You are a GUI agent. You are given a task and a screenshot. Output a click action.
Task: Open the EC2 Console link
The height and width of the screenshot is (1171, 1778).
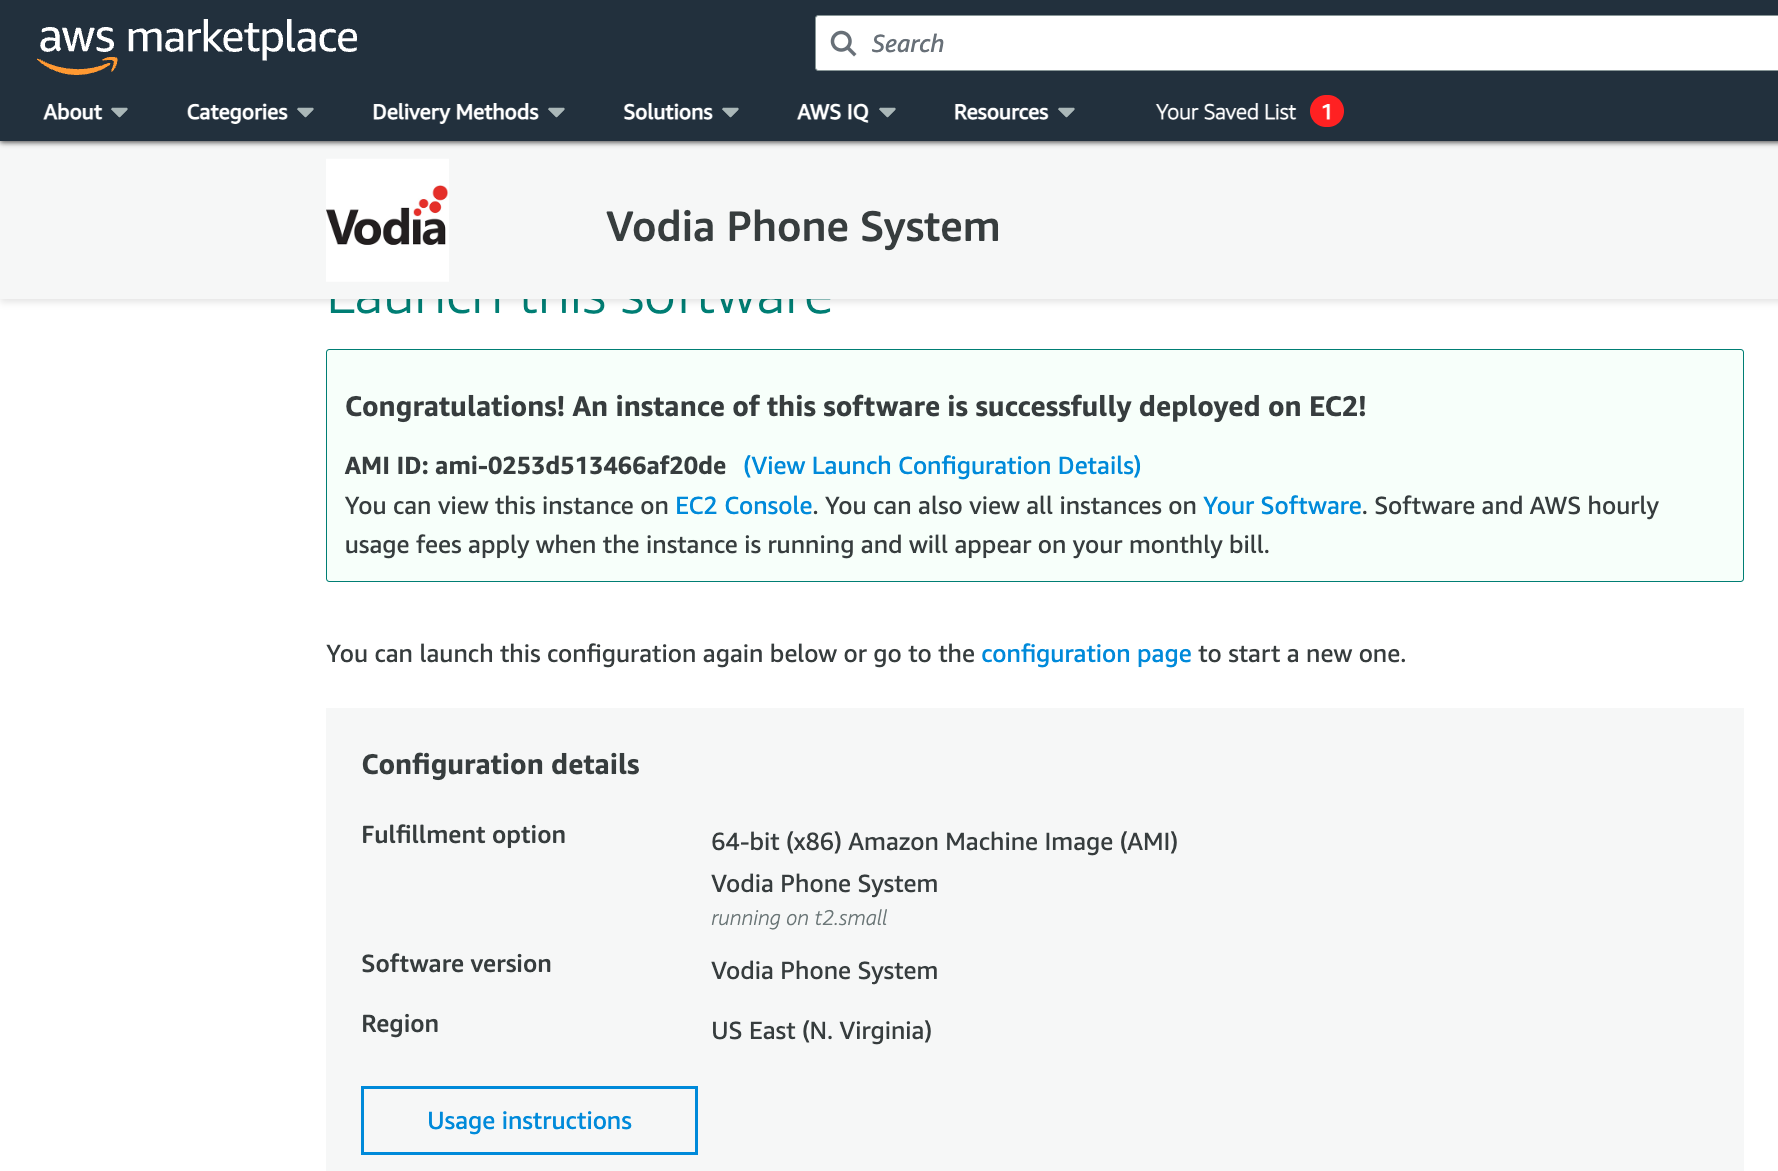click(x=743, y=506)
